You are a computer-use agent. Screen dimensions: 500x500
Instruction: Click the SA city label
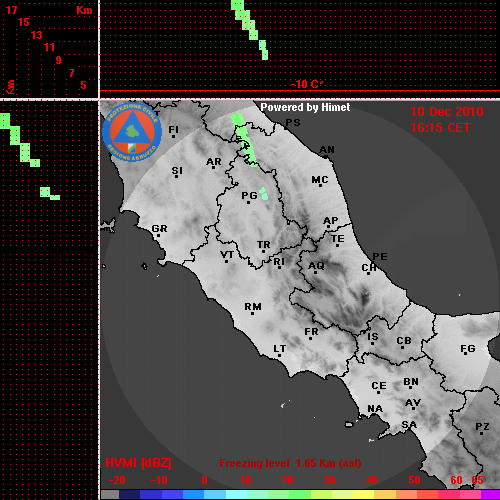(x=409, y=425)
